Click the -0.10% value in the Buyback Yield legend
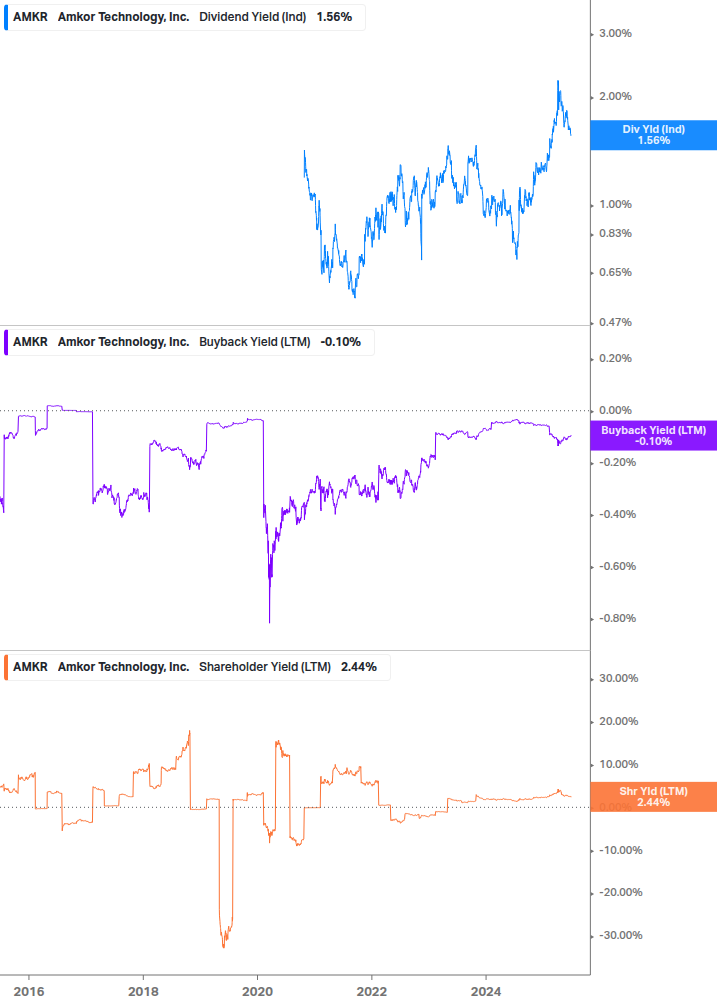 pos(341,342)
